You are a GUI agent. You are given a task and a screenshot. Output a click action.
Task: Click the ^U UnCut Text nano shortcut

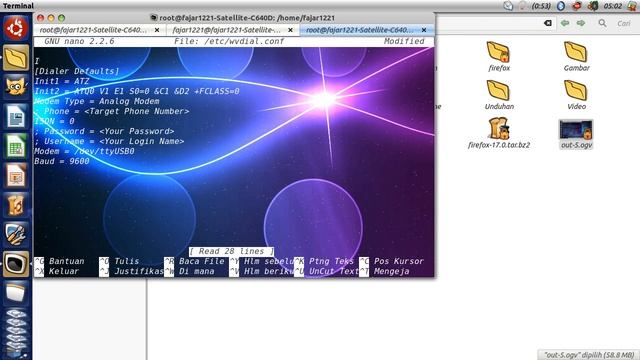pos(326,271)
